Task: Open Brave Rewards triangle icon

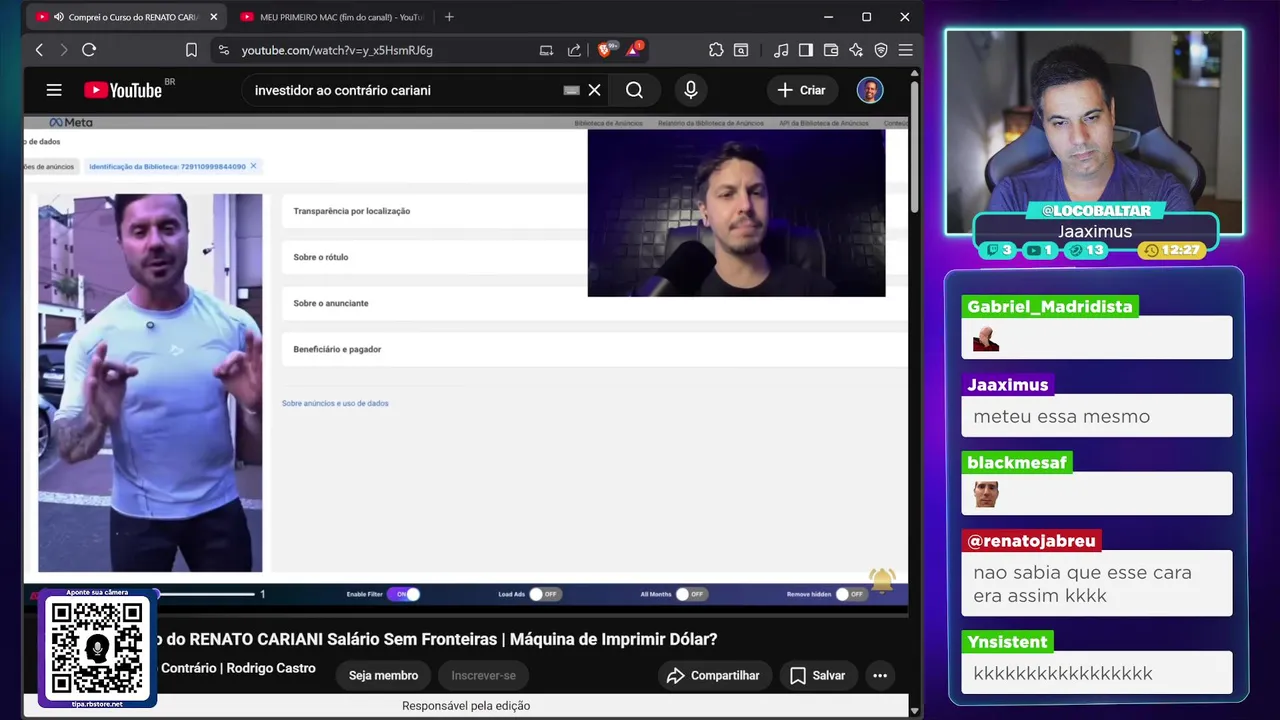Action: (634, 49)
